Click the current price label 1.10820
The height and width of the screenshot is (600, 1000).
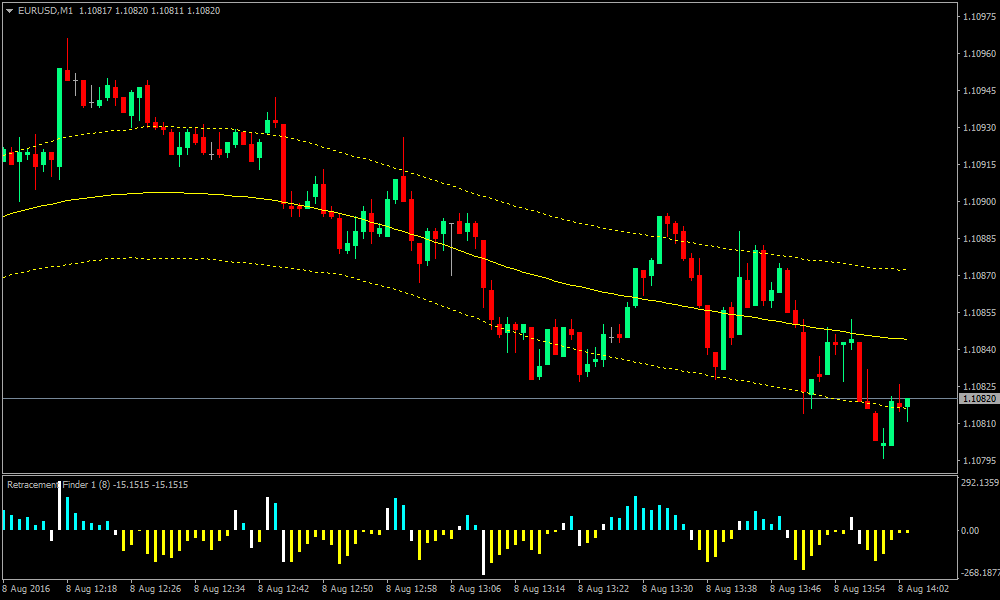977,398
